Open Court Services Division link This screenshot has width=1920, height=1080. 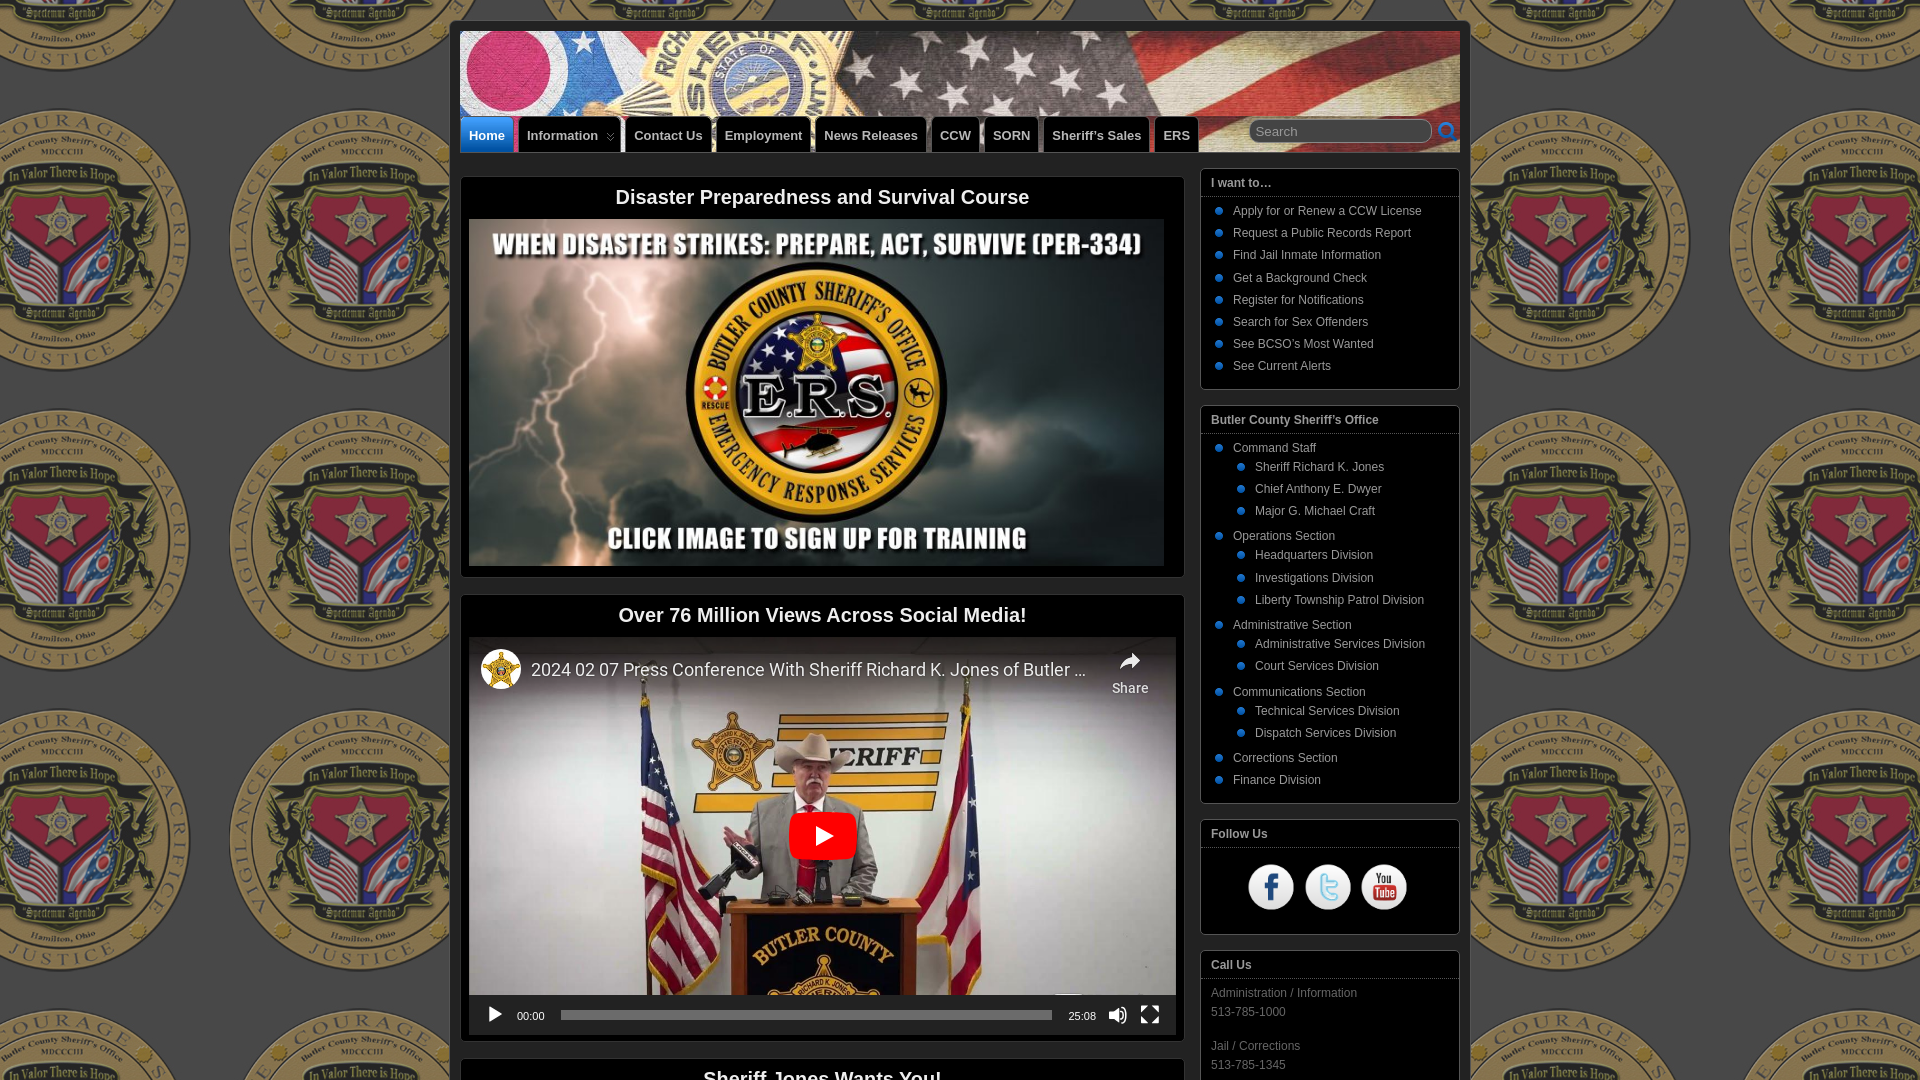tap(1317, 666)
